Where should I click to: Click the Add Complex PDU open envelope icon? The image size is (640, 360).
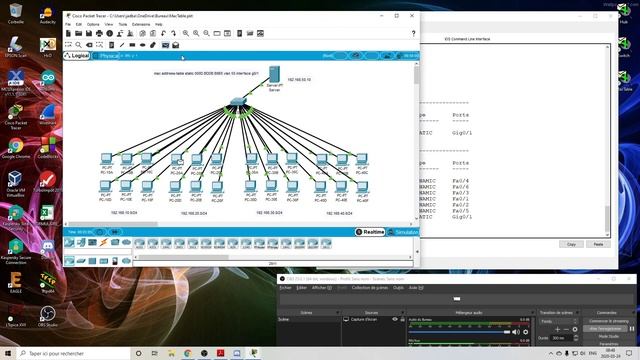coord(176,45)
